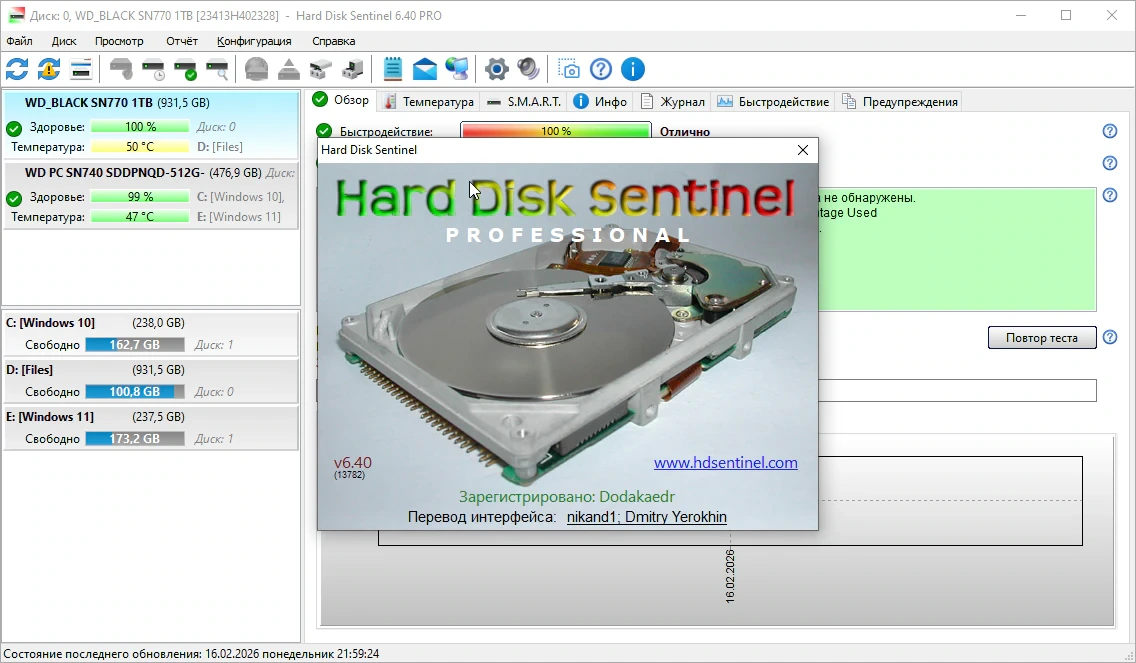Click the greyed round disk globe icon
Image resolution: width=1136 pixels, height=663 pixels.
(256, 70)
